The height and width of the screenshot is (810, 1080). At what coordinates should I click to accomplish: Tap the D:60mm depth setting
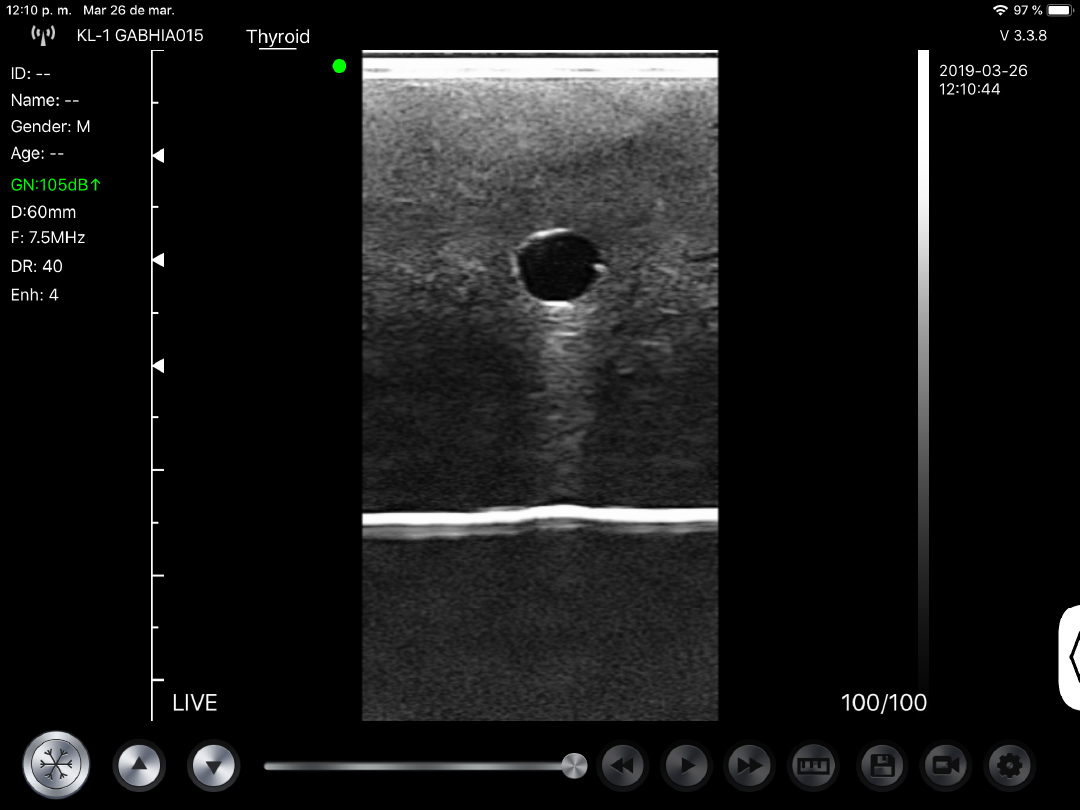(x=43, y=212)
